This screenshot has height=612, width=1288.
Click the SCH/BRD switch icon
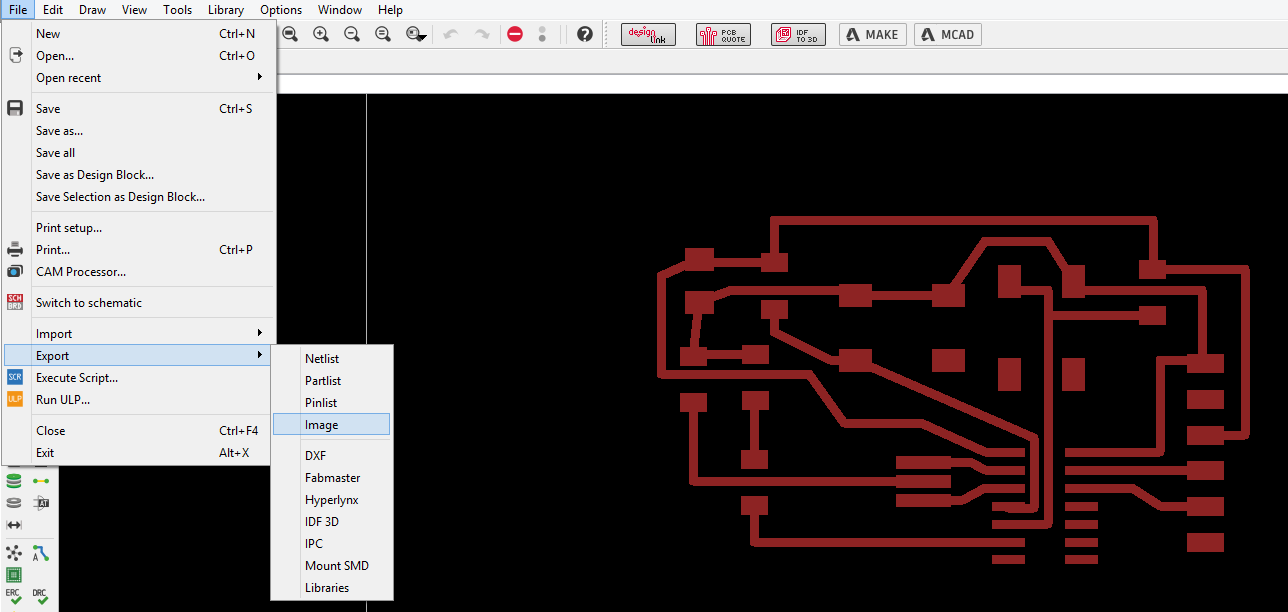point(15,302)
